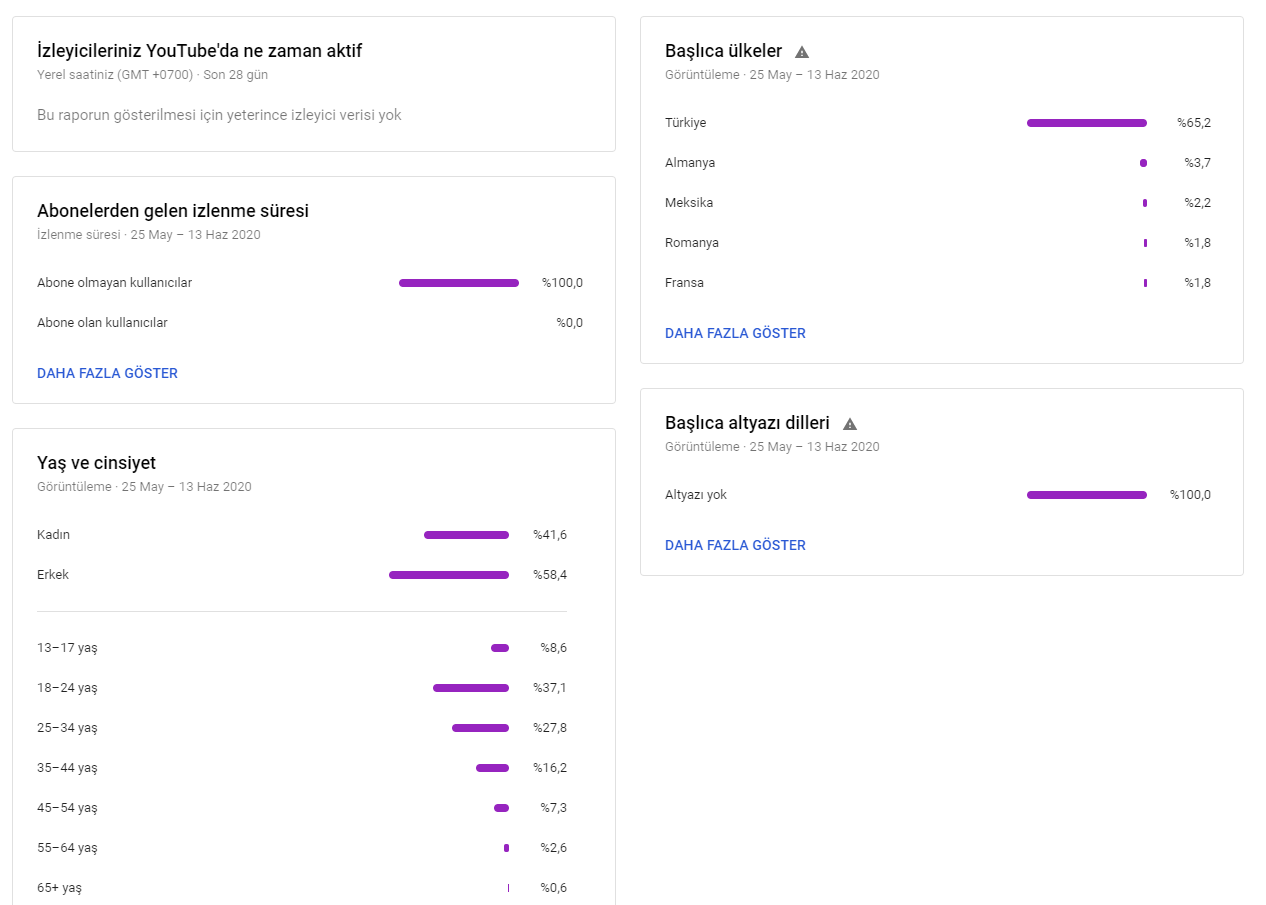Click the 18–24 yaş age bar
This screenshot has height=905, width=1266.
click(470, 688)
